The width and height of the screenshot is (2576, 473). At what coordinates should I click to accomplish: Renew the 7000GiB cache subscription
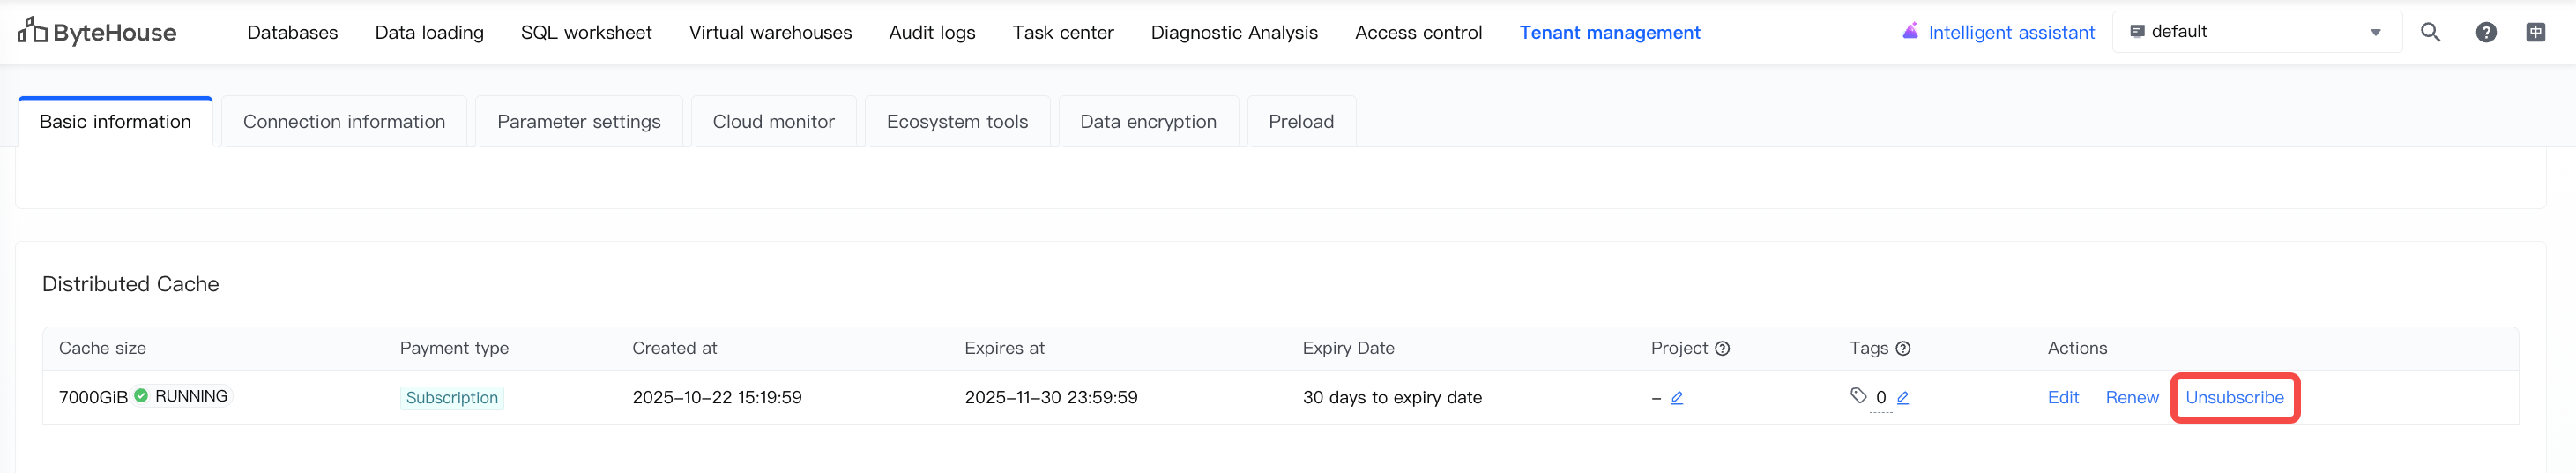(x=2132, y=398)
